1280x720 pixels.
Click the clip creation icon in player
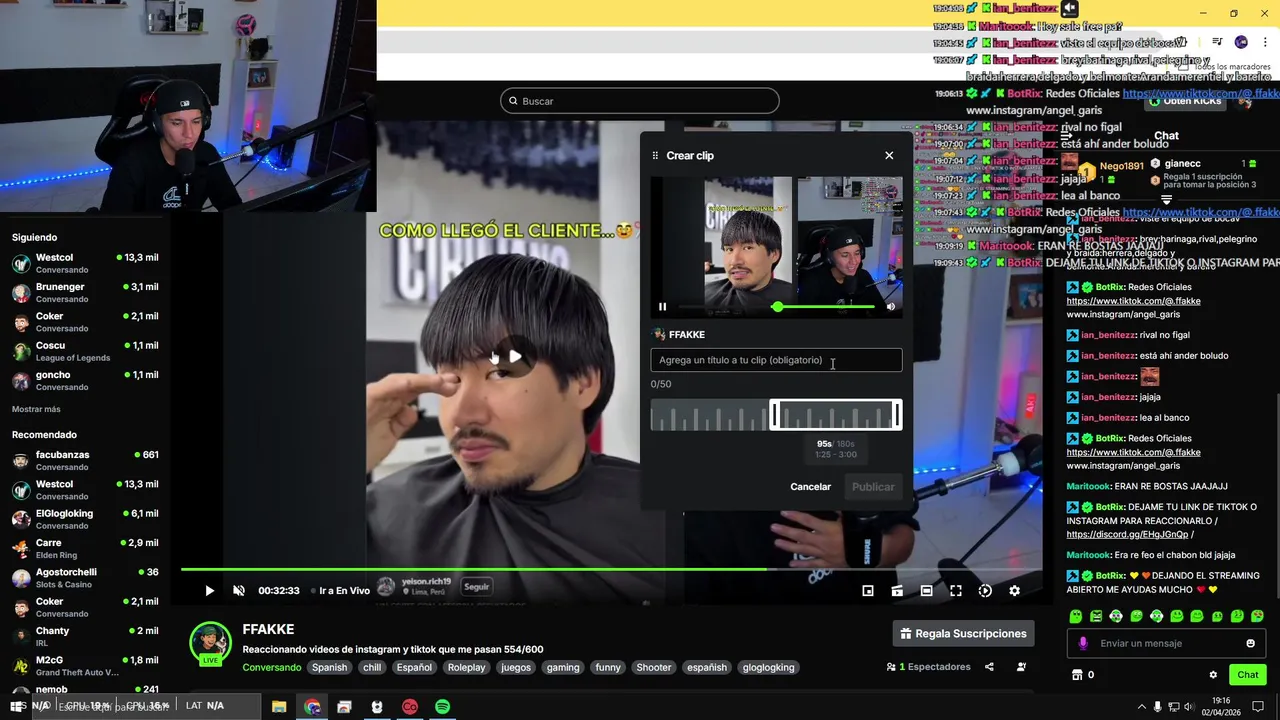pyautogui.click(x=897, y=591)
